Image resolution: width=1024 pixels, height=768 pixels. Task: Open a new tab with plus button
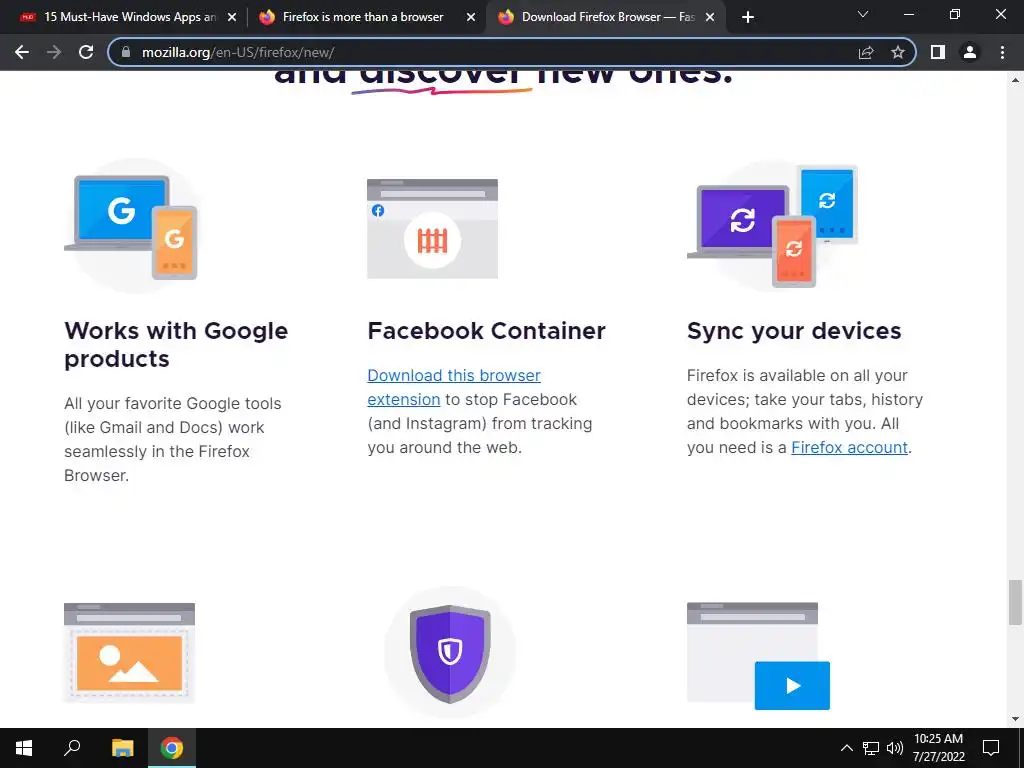(x=748, y=17)
